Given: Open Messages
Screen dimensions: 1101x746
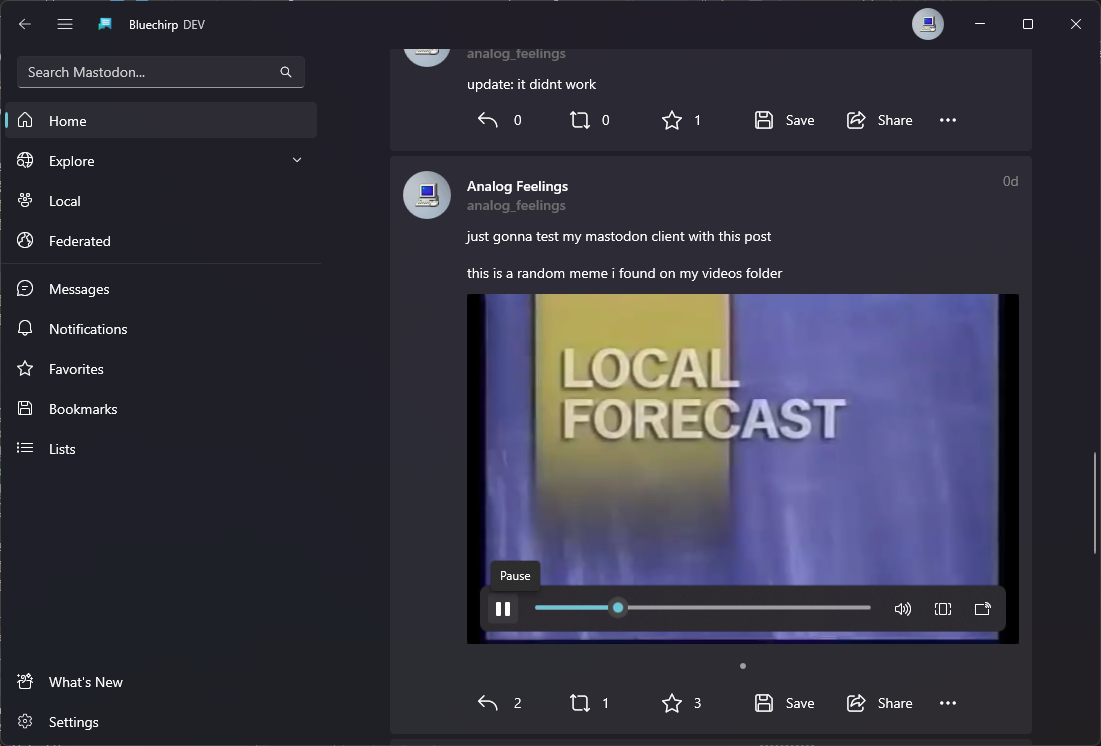Looking at the screenshot, I should 161,289.
